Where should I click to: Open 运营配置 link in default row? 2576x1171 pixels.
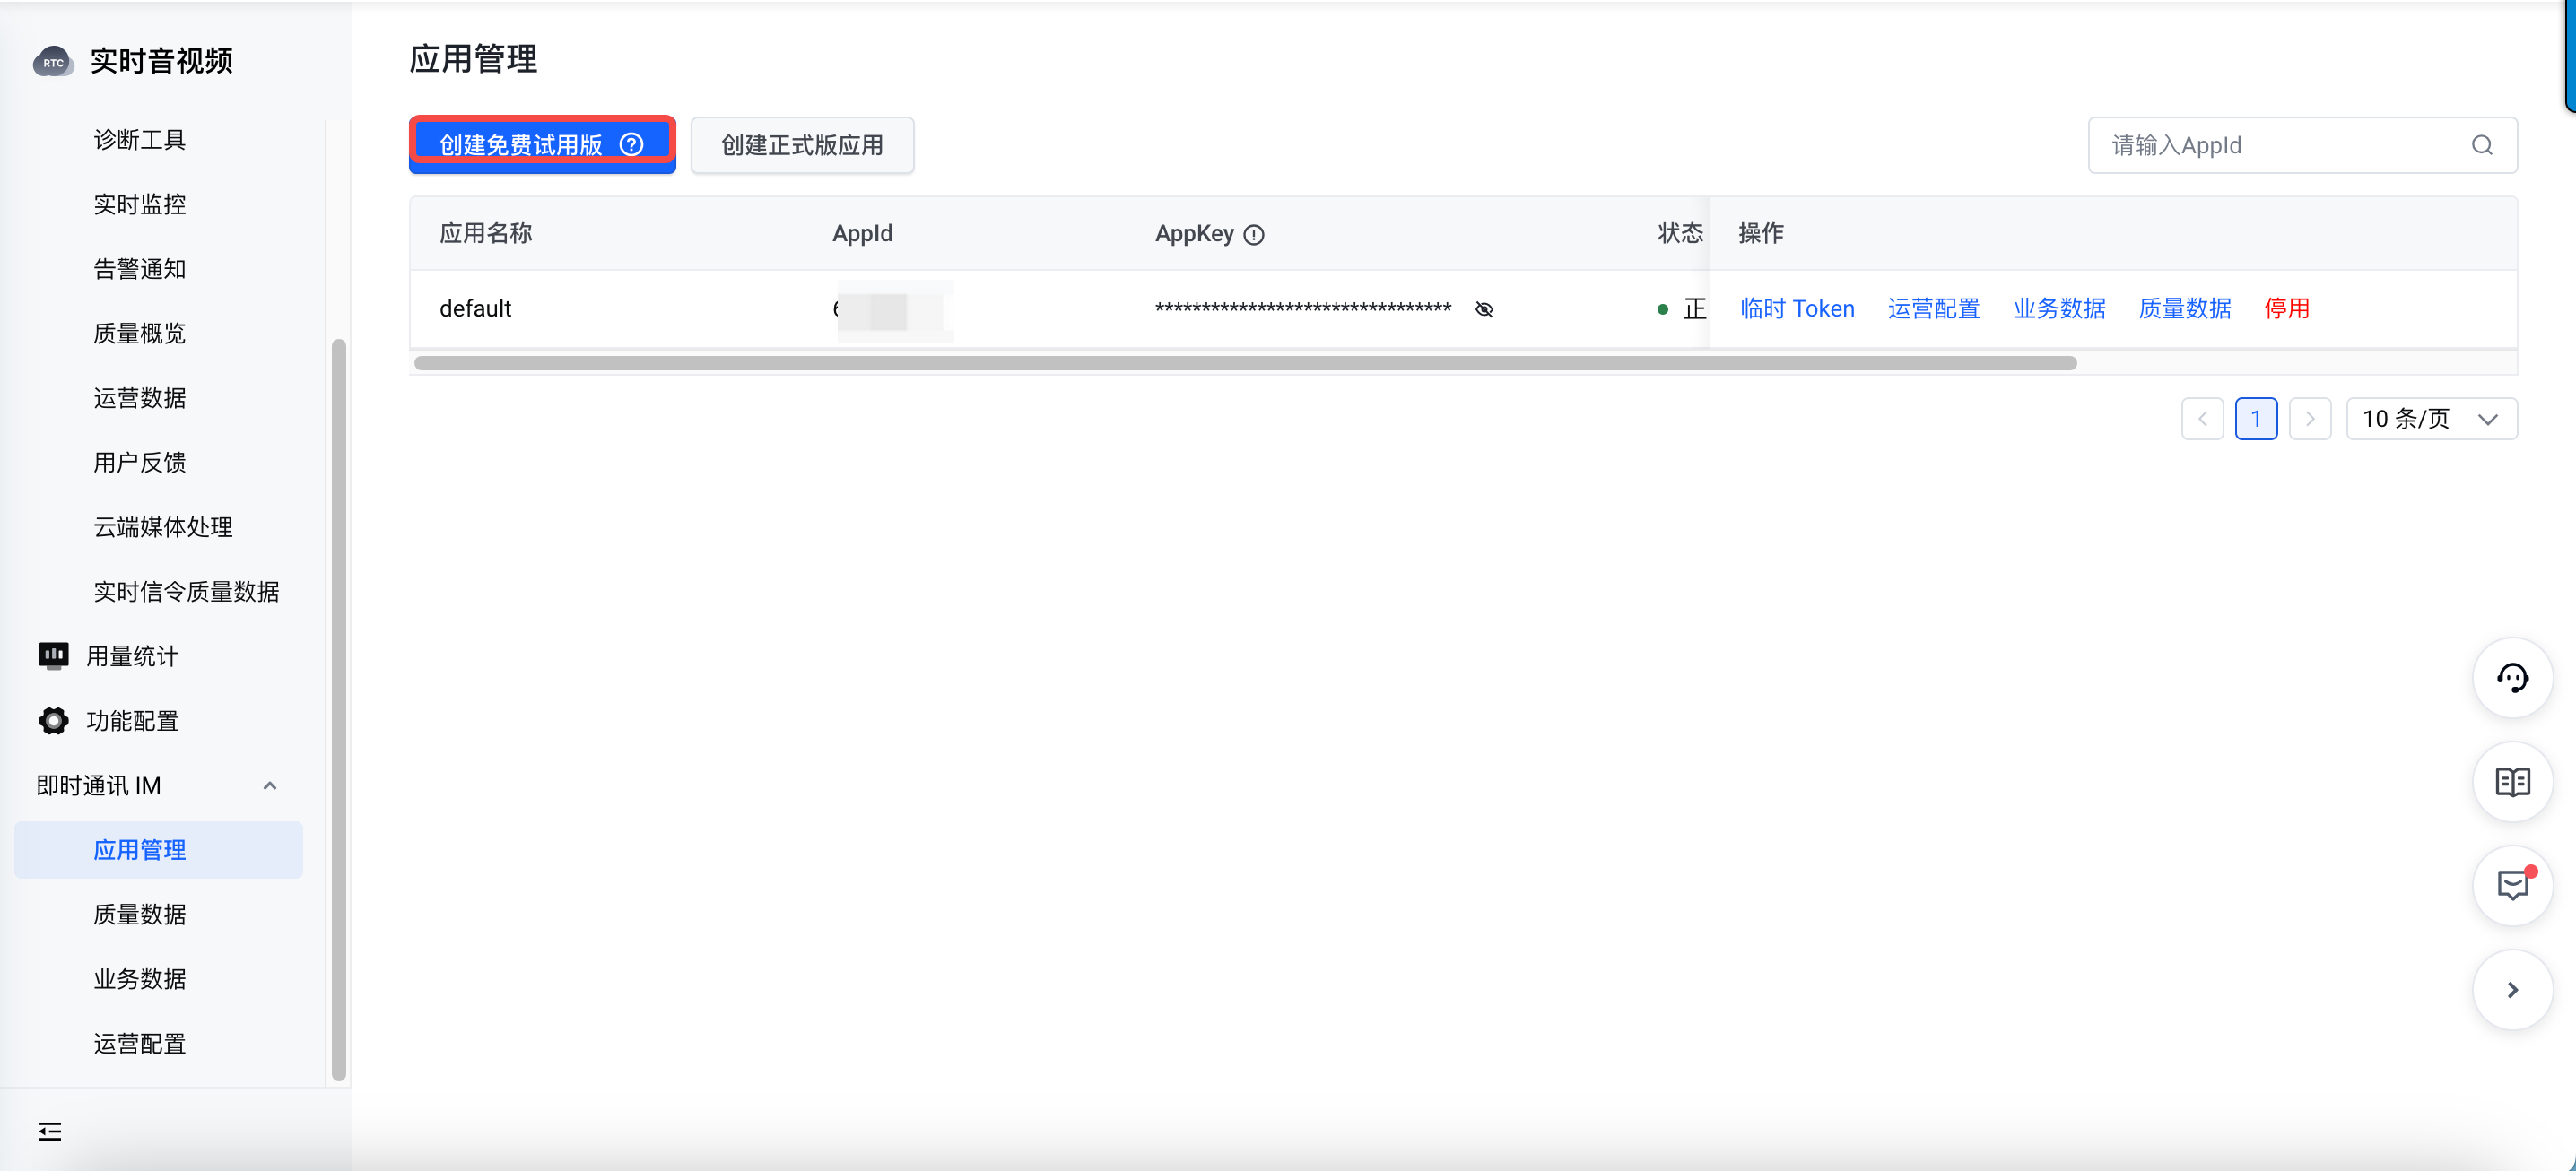(x=1933, y=309)
